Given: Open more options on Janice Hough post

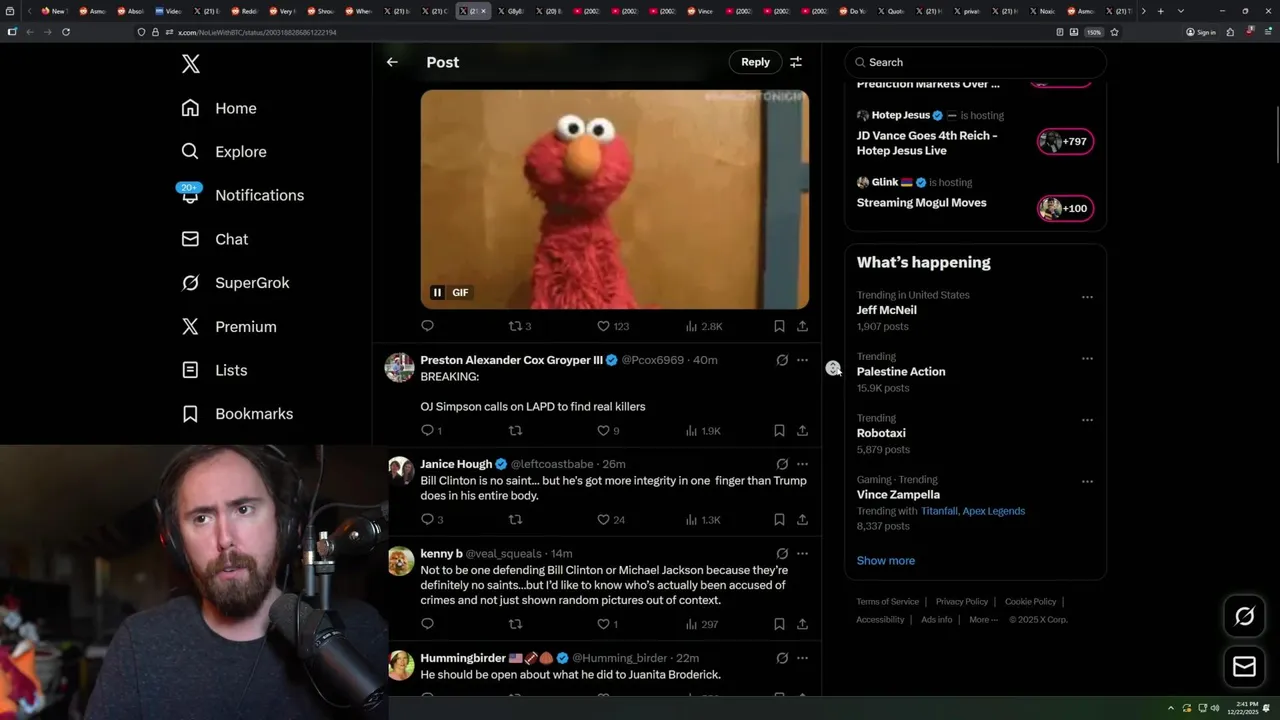Looking at the screenshot, I should [802, 464].
